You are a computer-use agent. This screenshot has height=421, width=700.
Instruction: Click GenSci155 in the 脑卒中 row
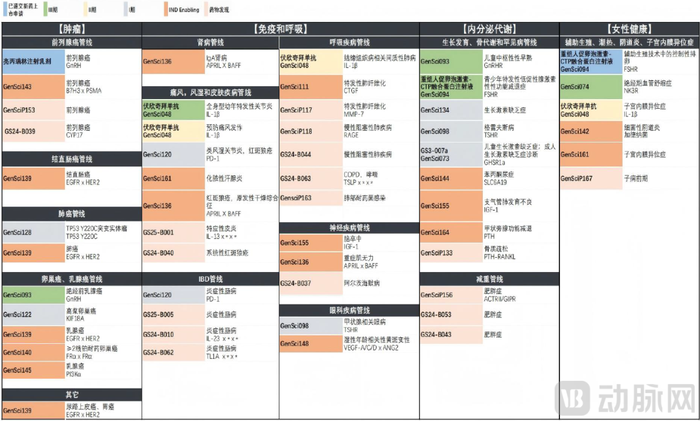(x=311, y=243)
